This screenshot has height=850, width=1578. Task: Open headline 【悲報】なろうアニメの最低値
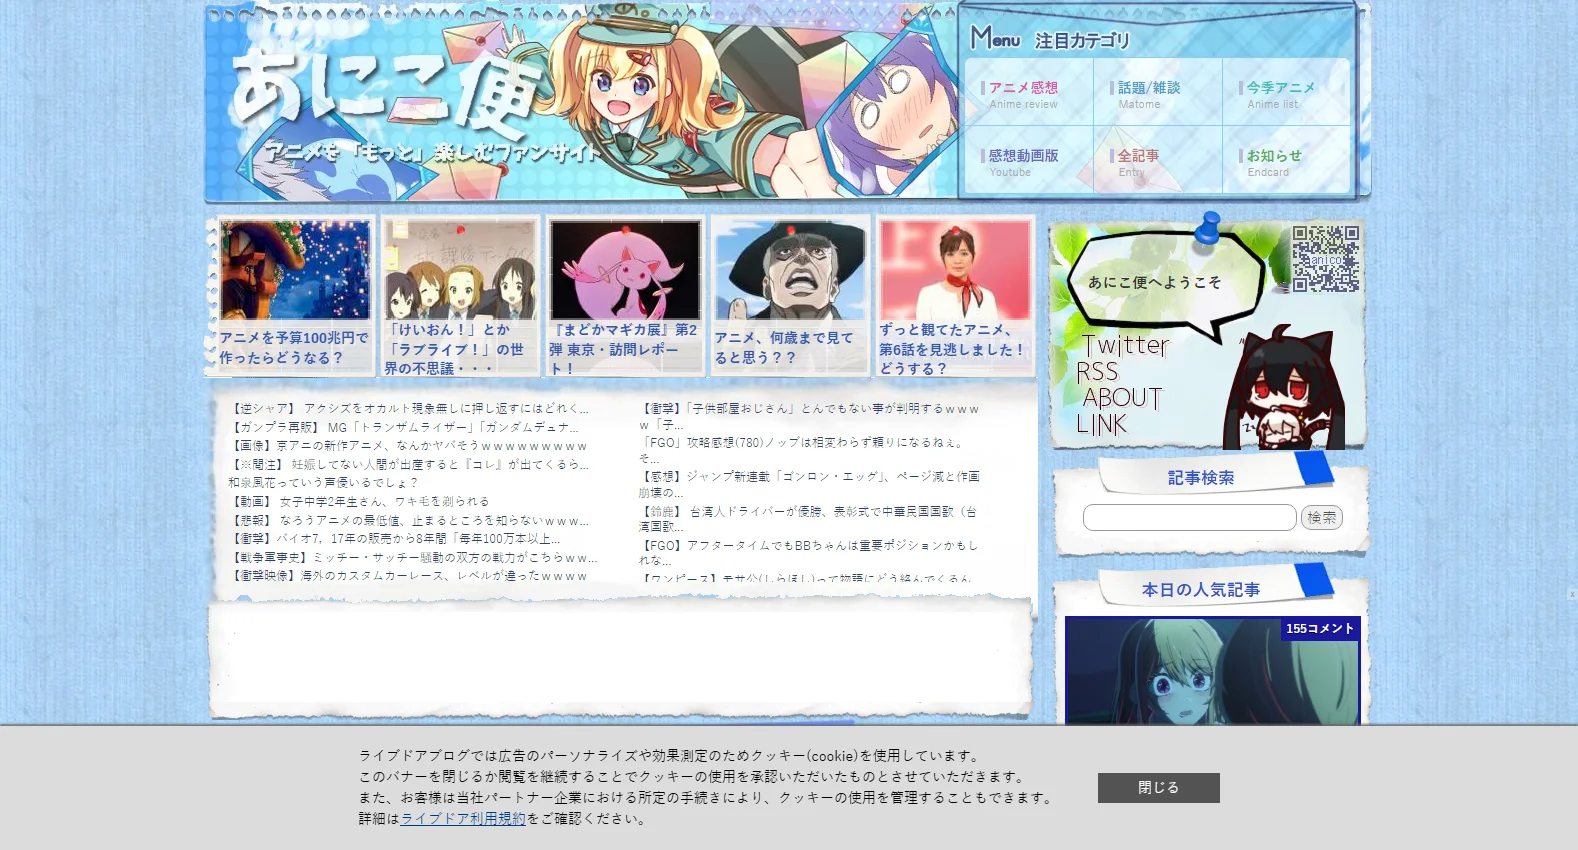coord(410,520)
